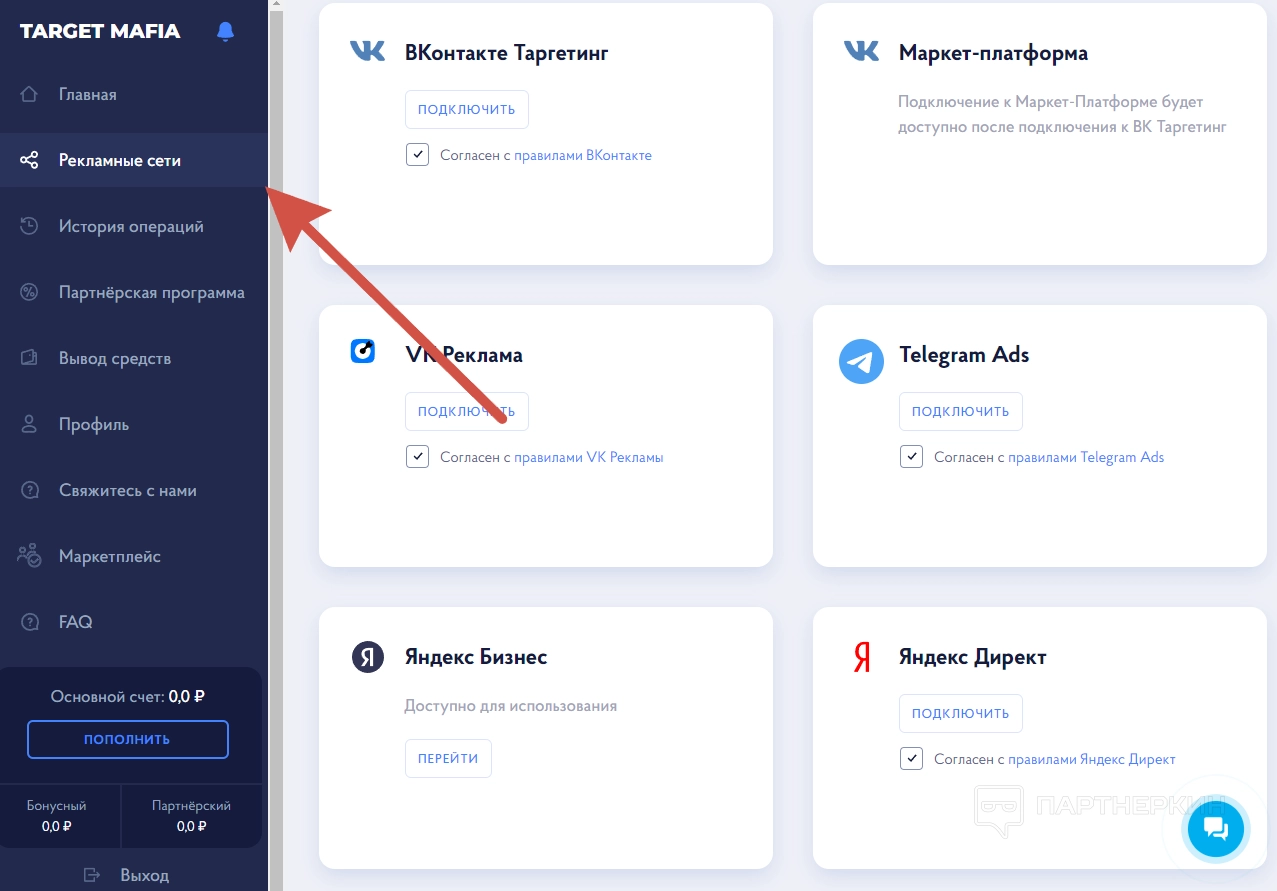Click the ВКонтакте Таргетинг card title
1277x891 pixels.
click(507, 53)
